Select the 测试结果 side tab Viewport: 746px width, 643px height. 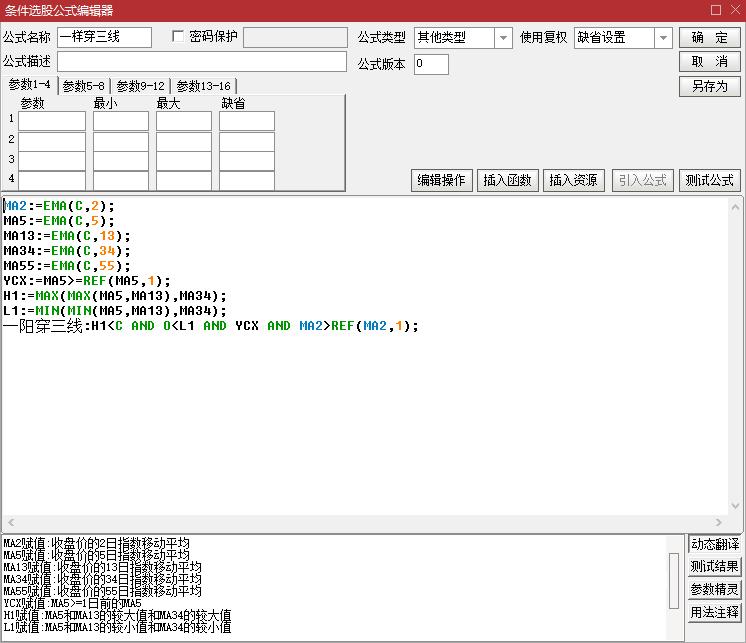pos(715,566)
